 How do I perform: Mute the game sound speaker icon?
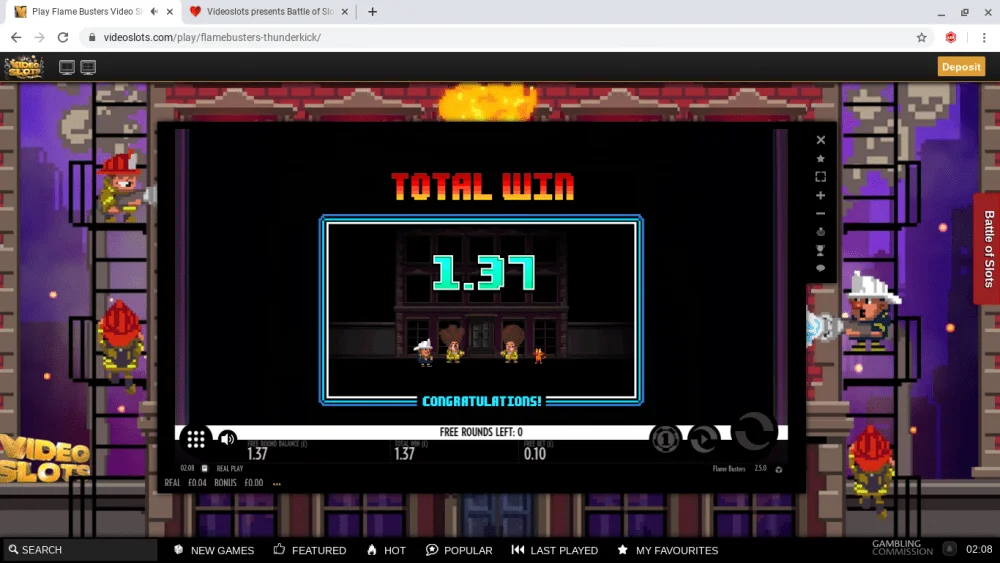[227, 439]
